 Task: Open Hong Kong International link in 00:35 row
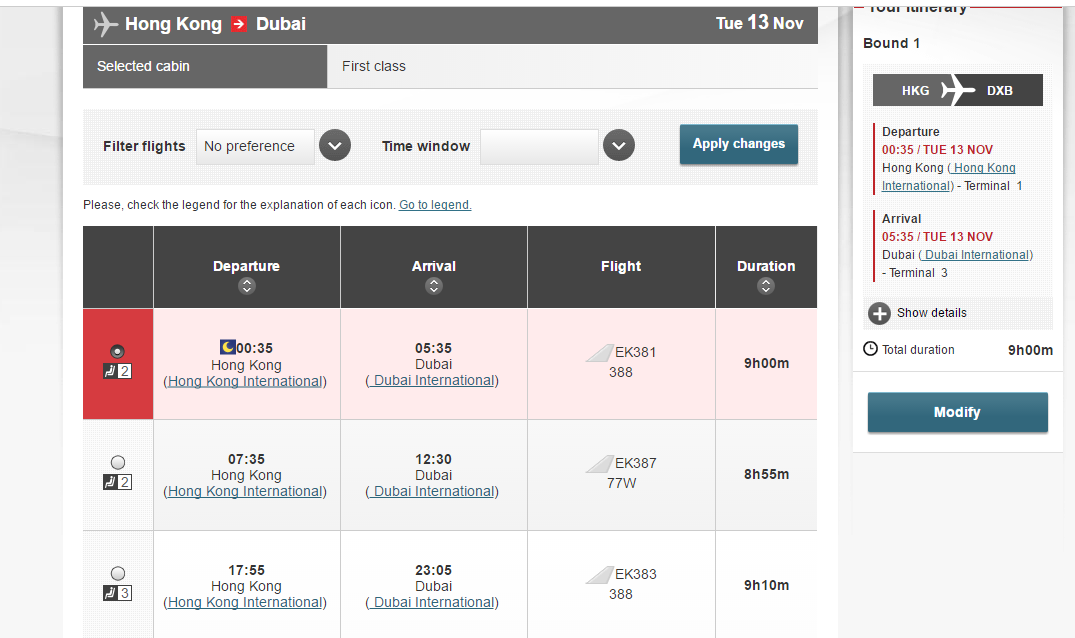245,382
